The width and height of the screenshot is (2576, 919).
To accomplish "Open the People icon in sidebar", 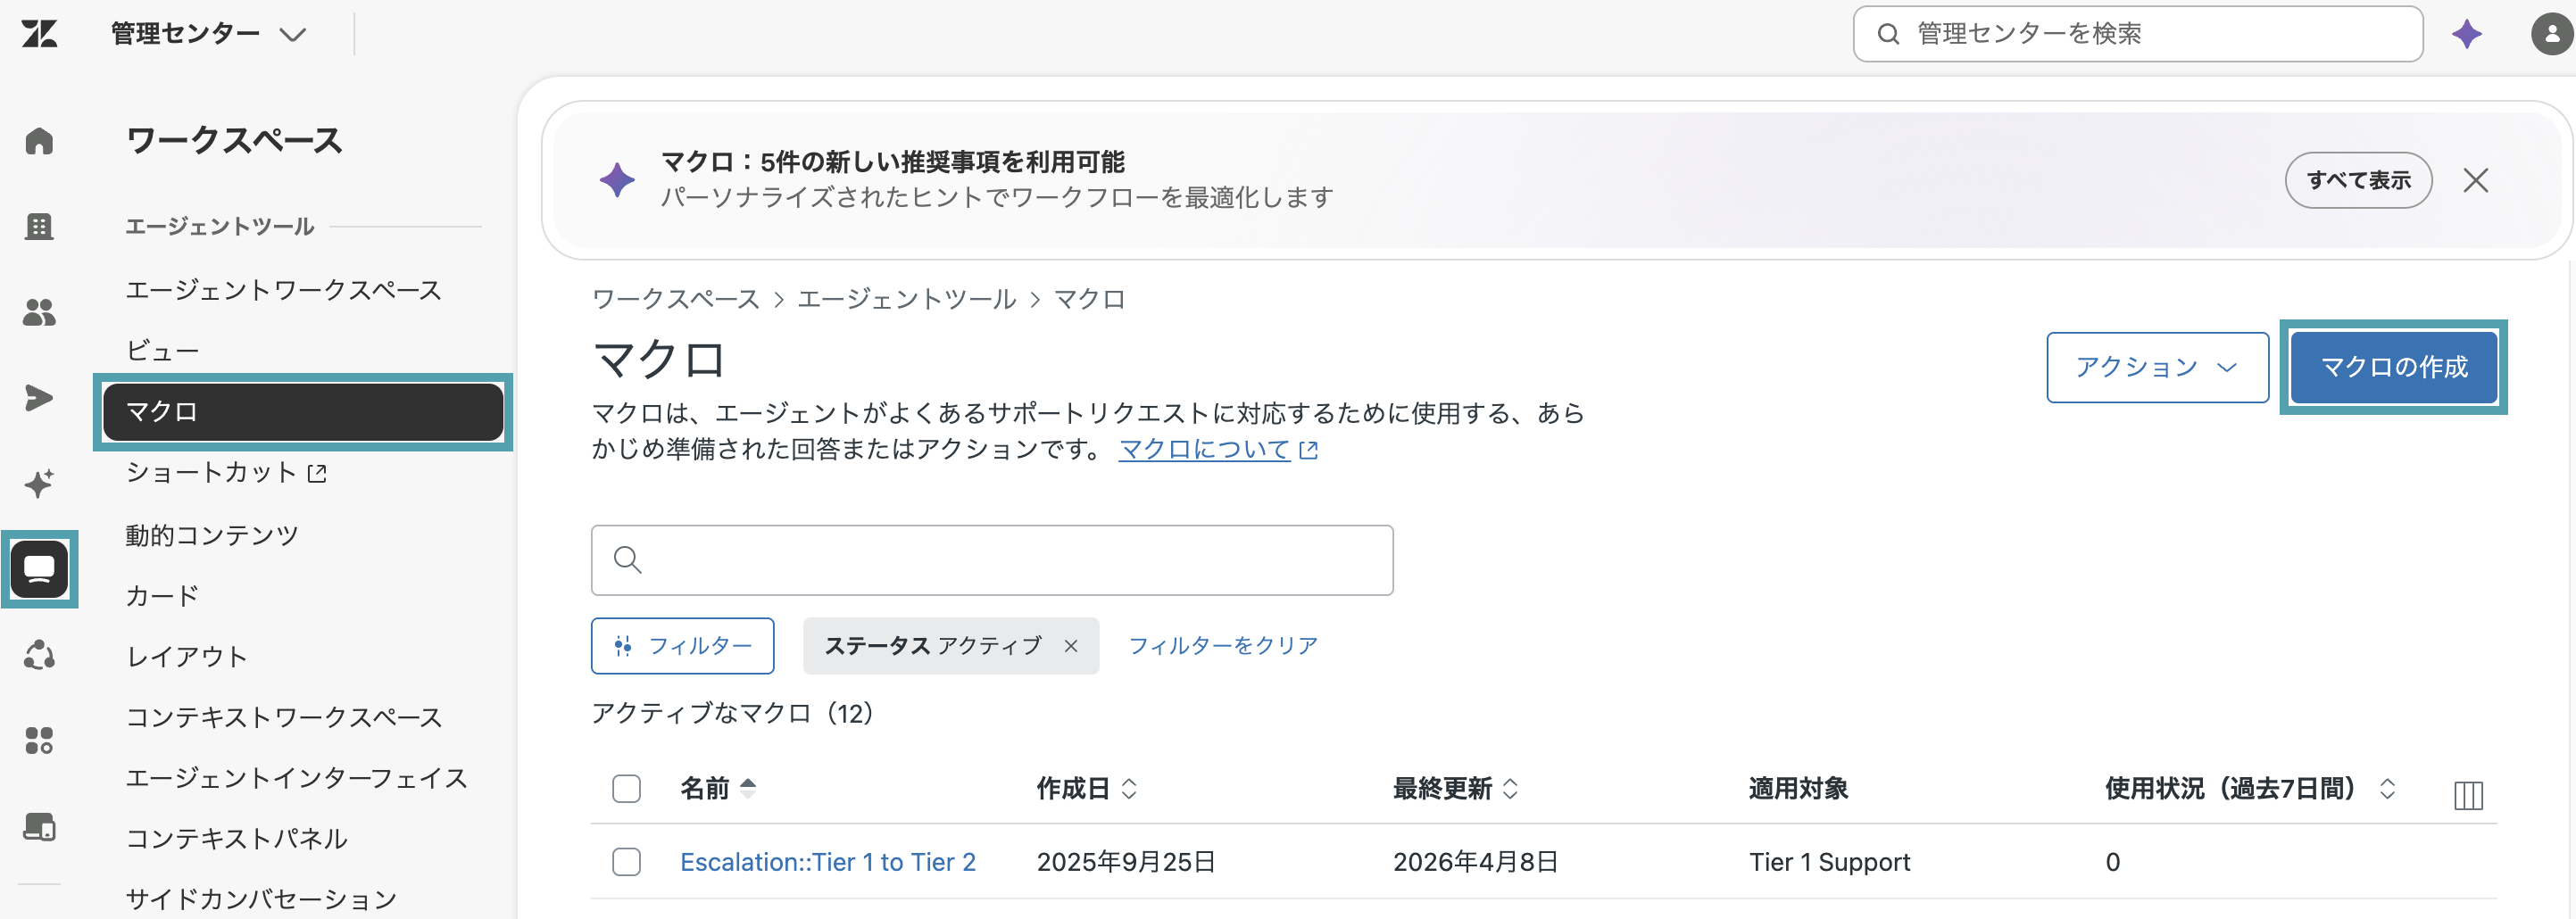I will (39, 313).
